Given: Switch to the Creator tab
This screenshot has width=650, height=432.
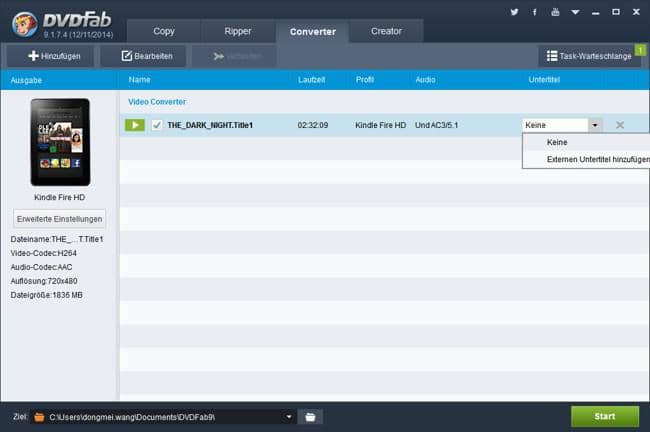Looking at the screenshot, I should pos(386,31).
